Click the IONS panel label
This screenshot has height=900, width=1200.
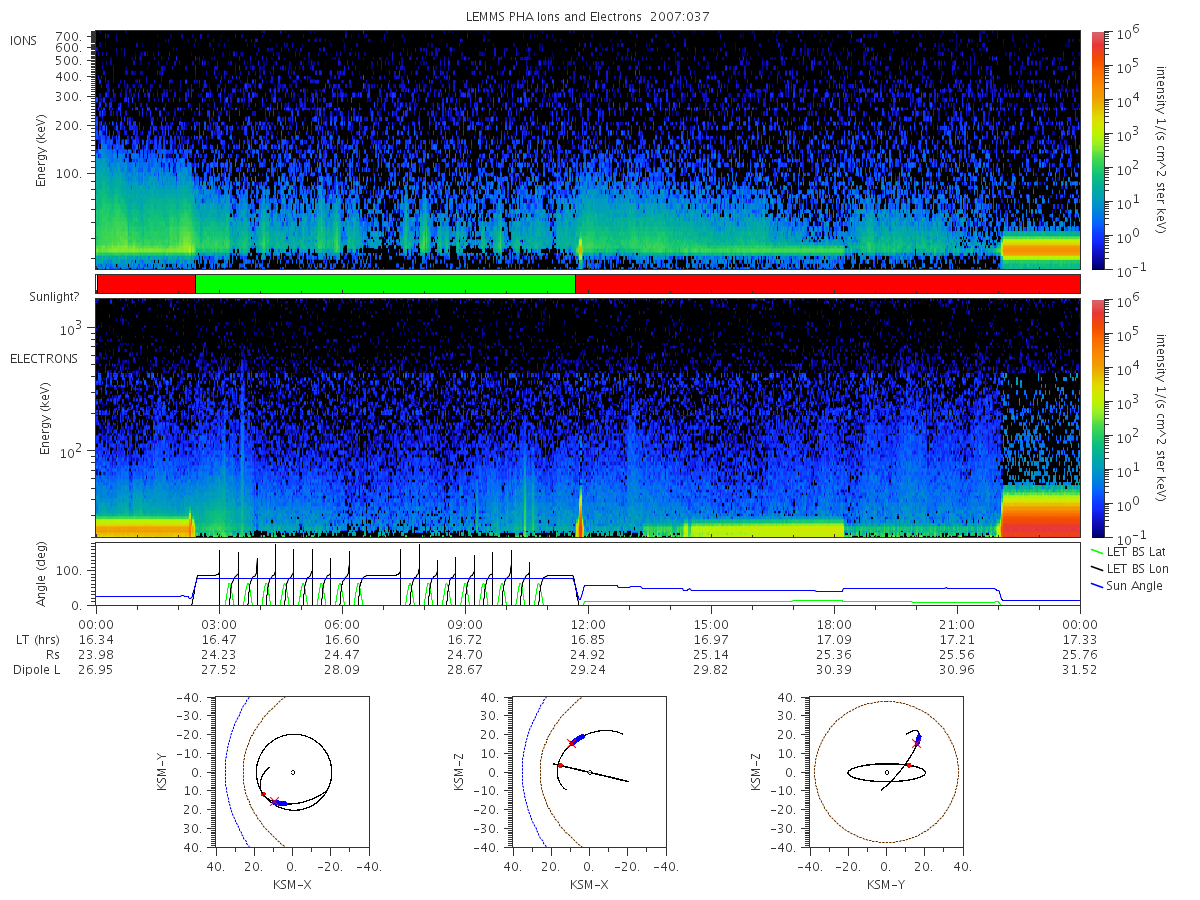tap(24, 40)
